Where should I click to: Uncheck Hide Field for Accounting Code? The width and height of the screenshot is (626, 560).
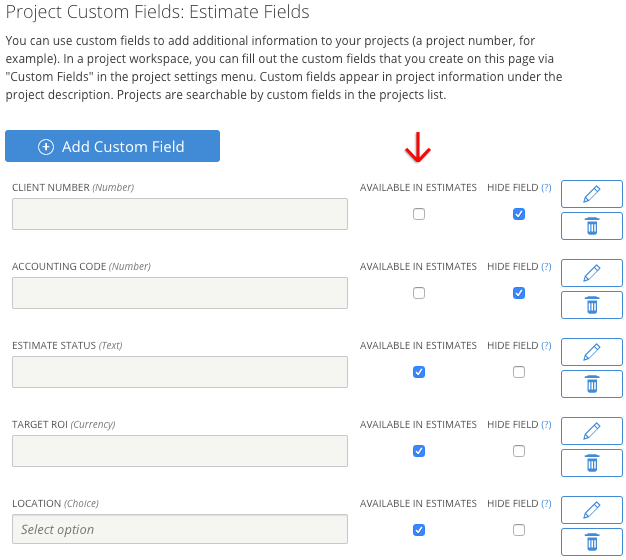[518, 293]
